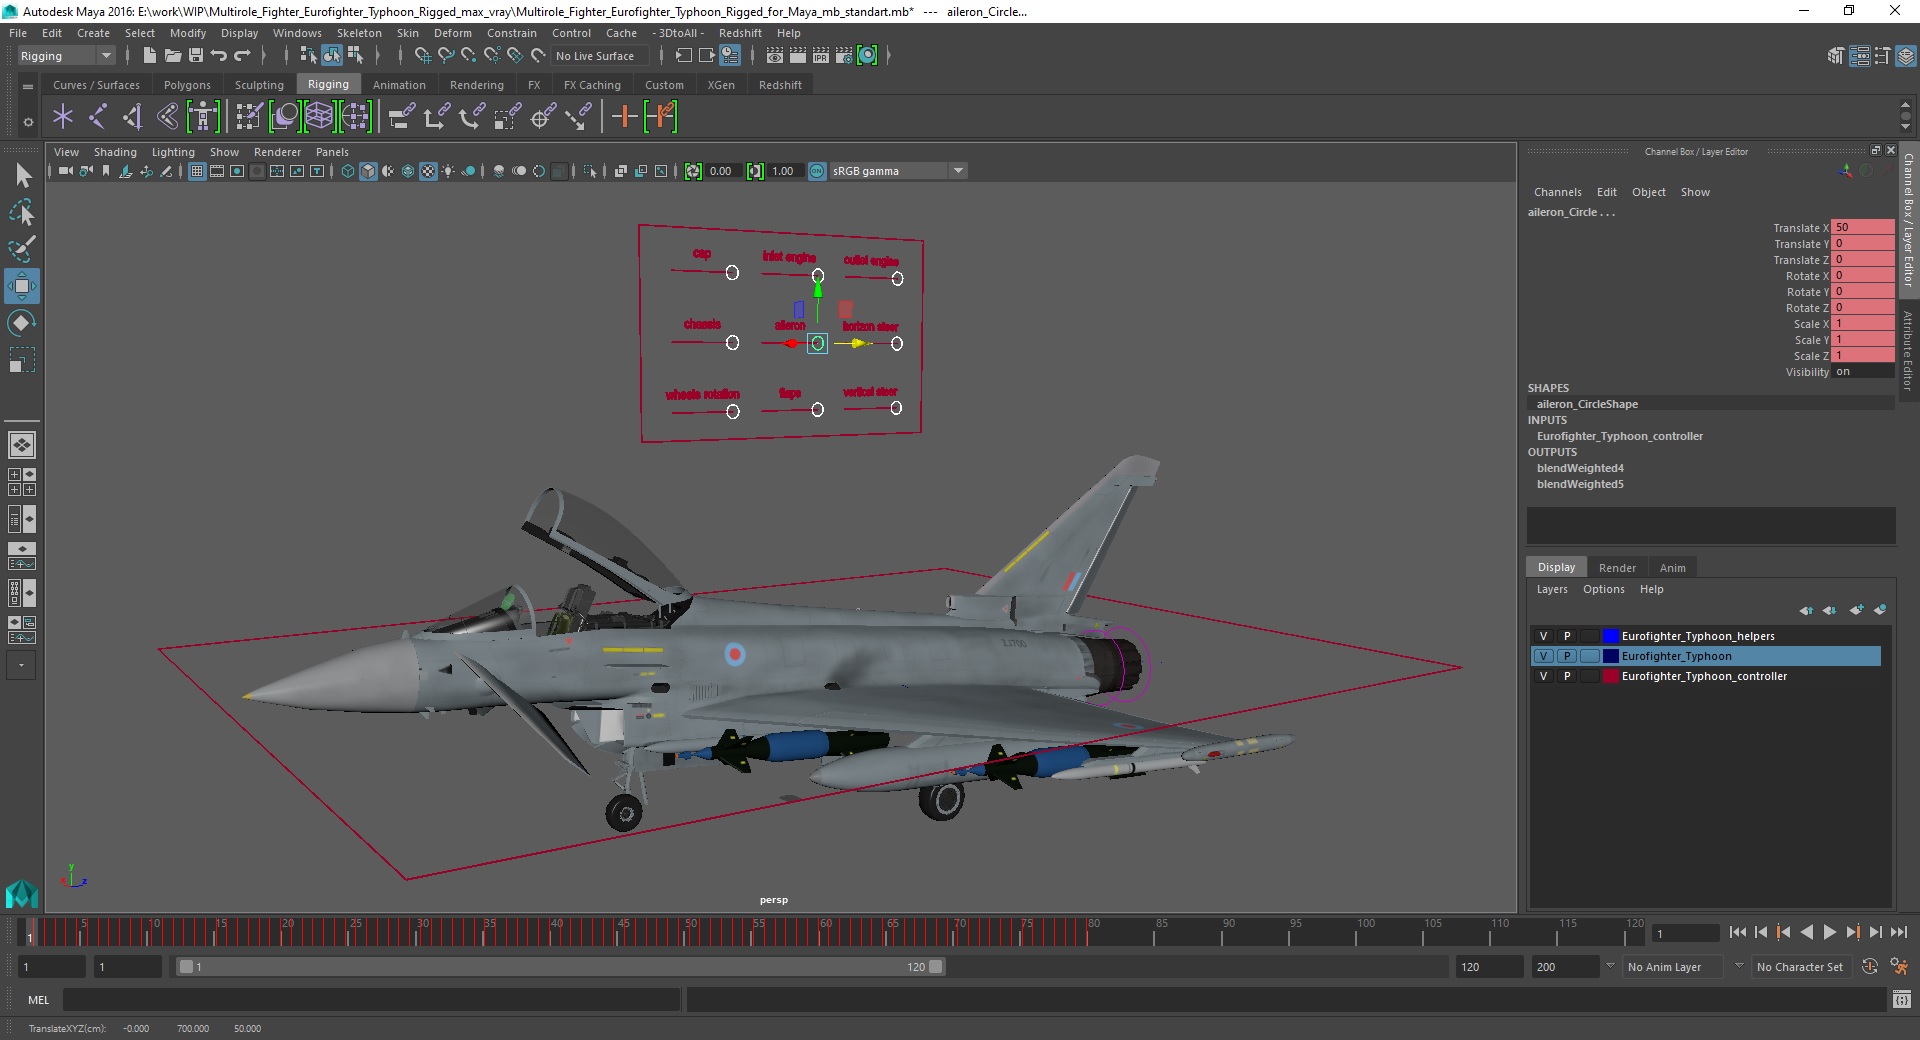The width and height of the screenshot is (1920, 1040).
Task: Open the Rigging menu set dropdown
Action: pos(66,56)
